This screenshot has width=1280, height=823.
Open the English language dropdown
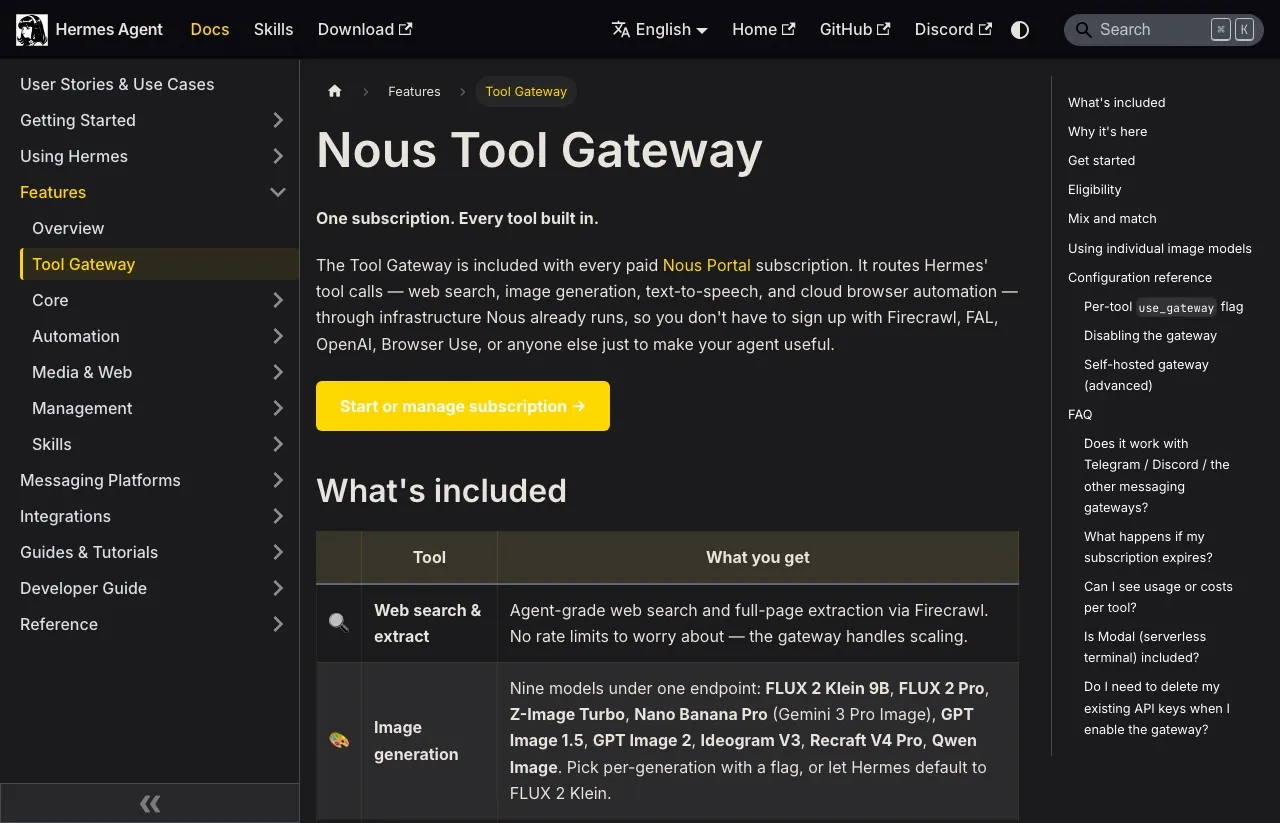[x=659, y=30]
